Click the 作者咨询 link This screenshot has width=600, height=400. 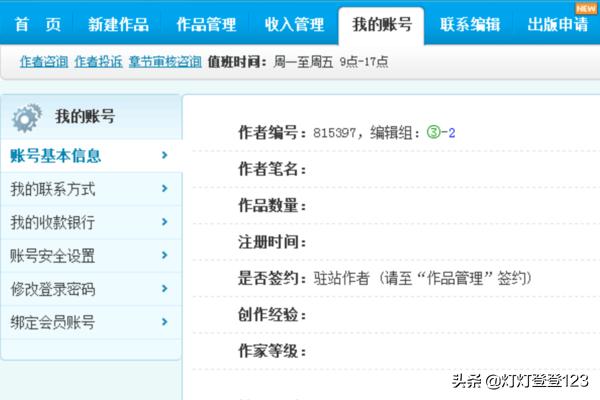tap(44, 62)
